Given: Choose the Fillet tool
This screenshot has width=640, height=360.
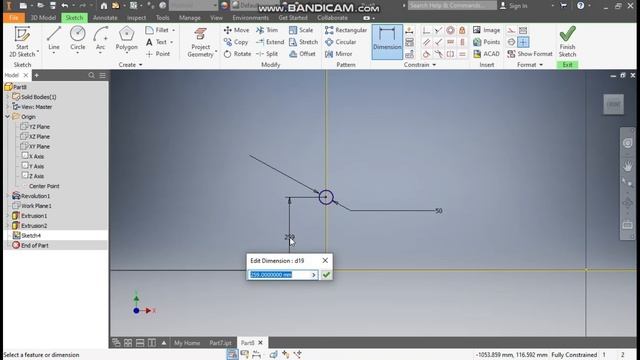Looking at the screenshot, I should click(157, 30).
